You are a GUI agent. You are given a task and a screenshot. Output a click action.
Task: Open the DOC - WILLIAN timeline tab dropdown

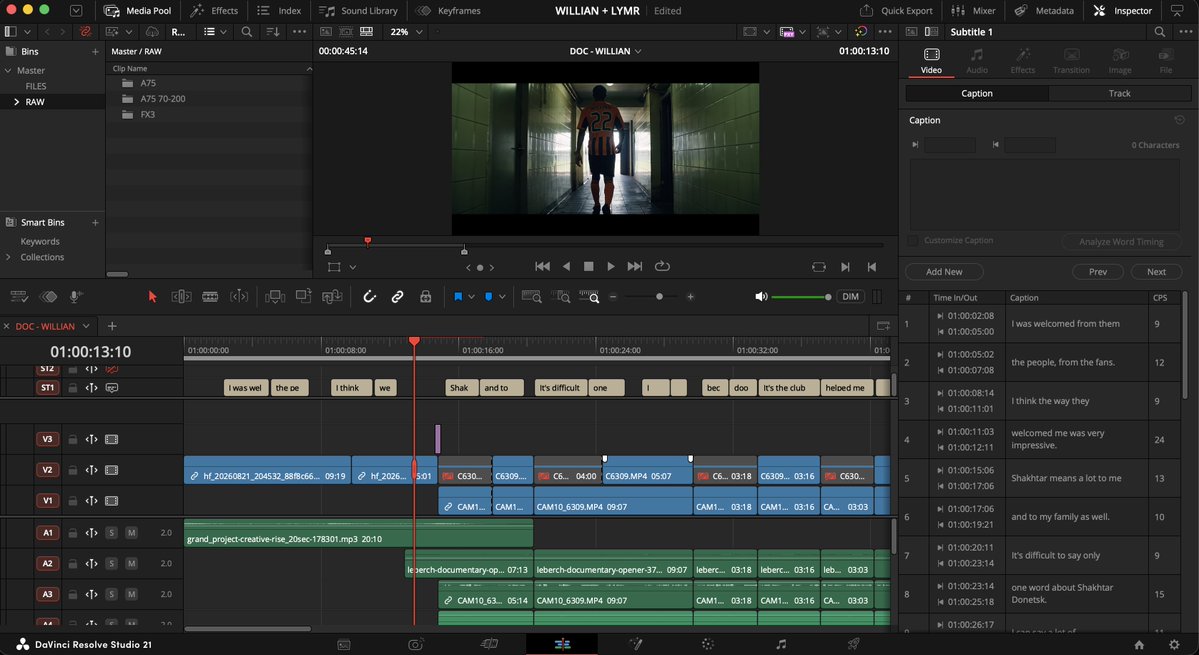pos(86,326)
